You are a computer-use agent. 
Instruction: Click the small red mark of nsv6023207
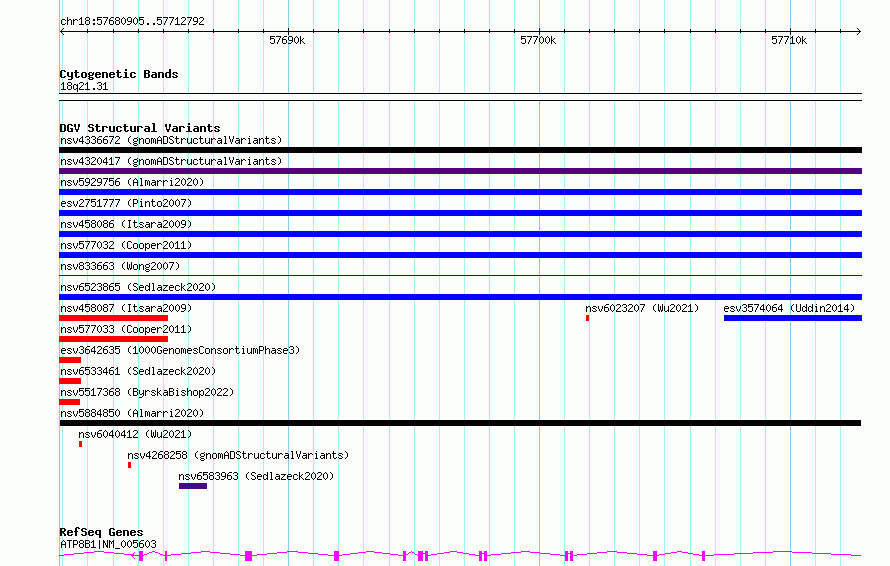pyautogui.click(x=587, y=318)
